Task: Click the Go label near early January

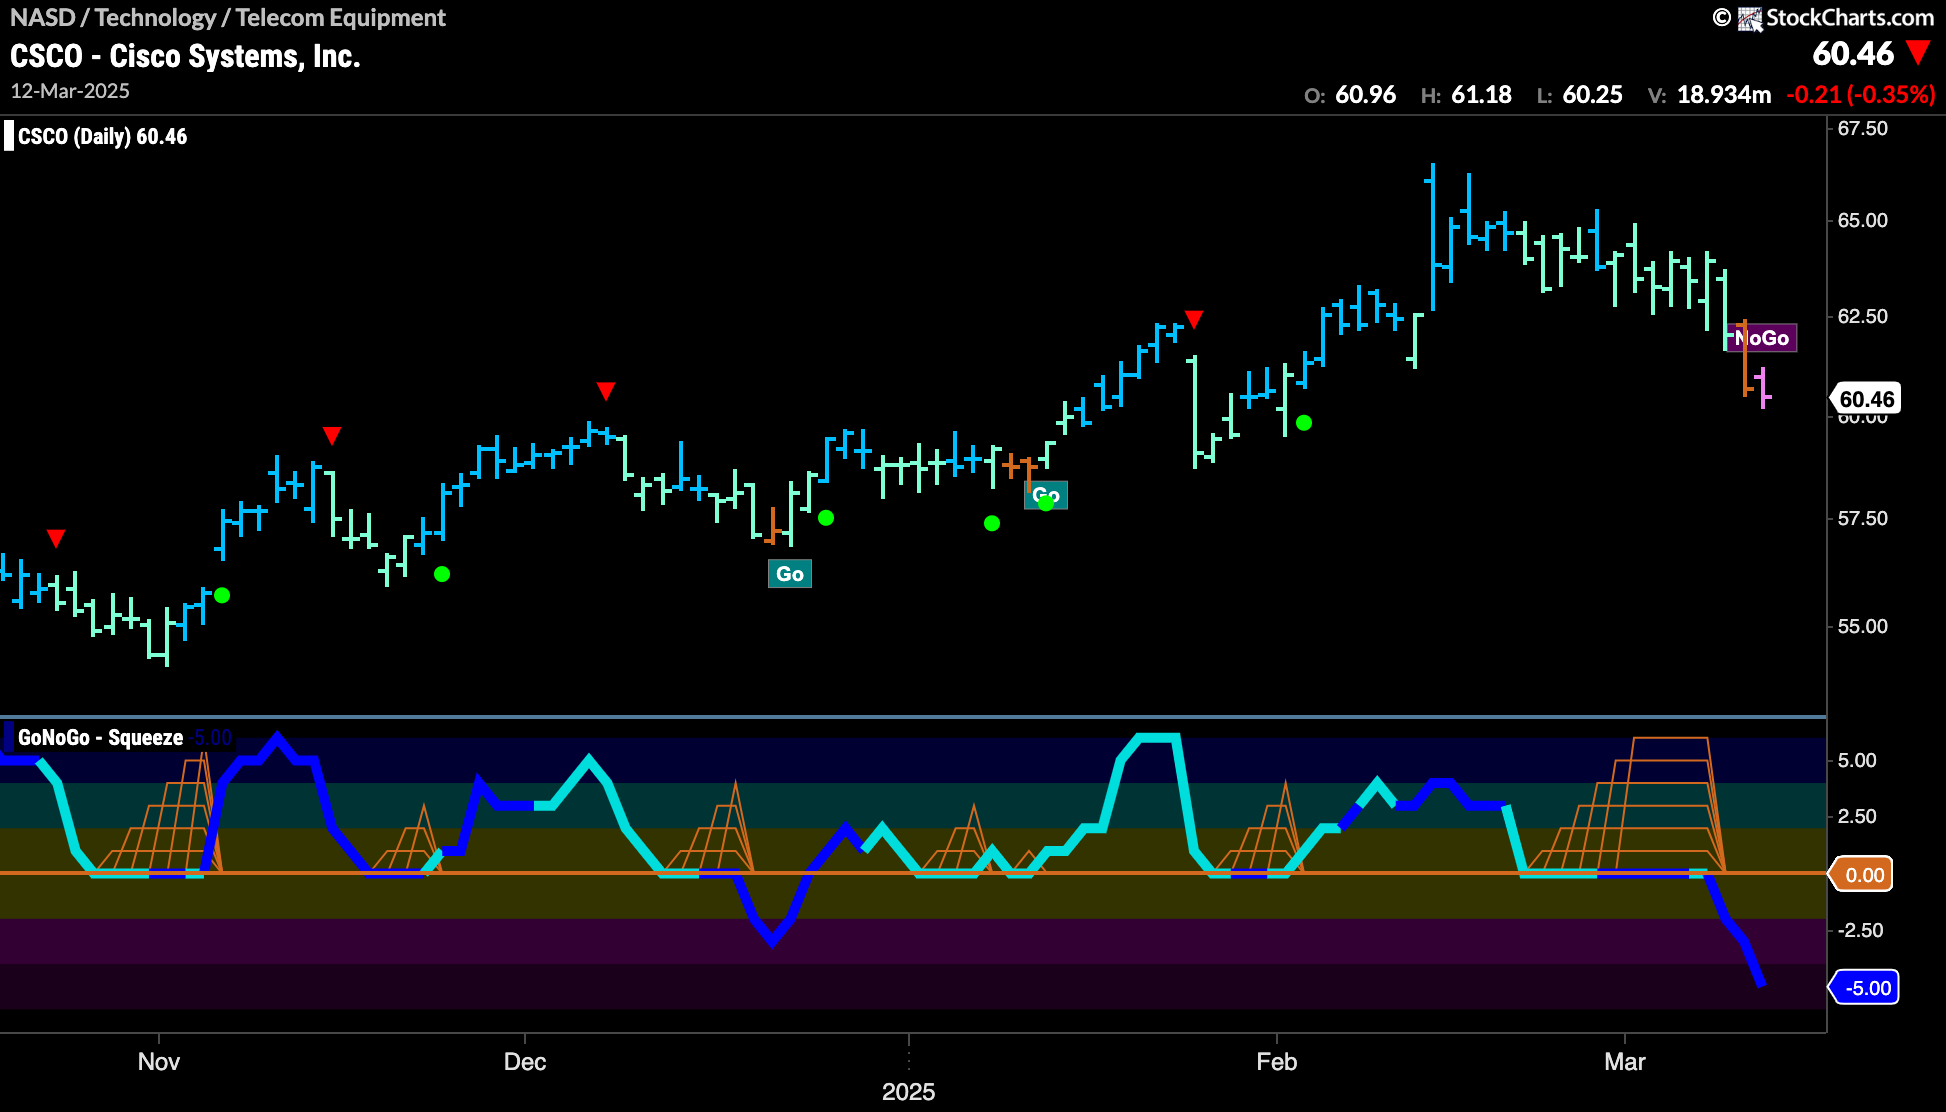Action: click(x=1046, y=495)
